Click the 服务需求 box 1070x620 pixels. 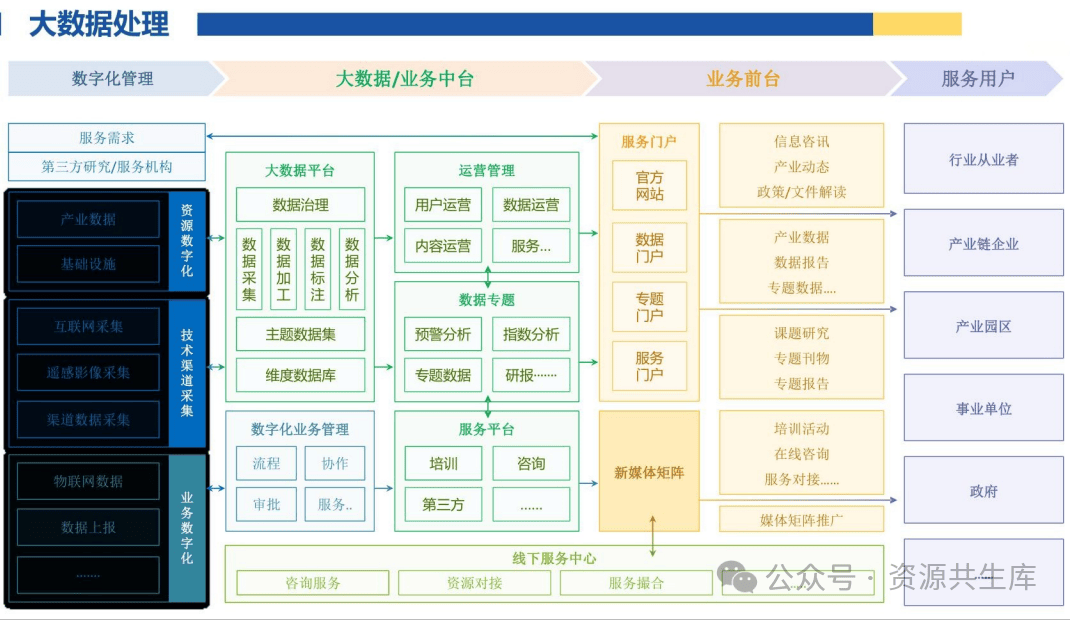[x=106, y=138]
